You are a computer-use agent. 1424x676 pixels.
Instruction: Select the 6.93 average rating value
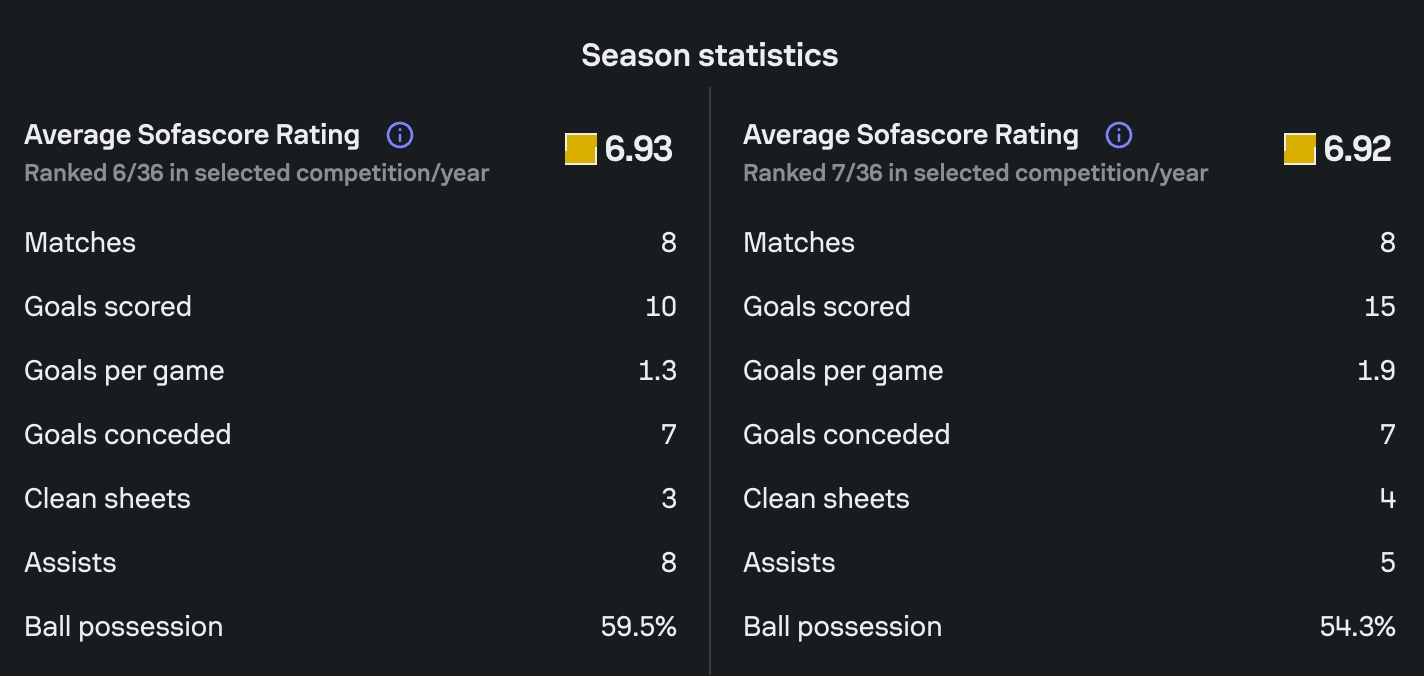(x=639, y=149)
